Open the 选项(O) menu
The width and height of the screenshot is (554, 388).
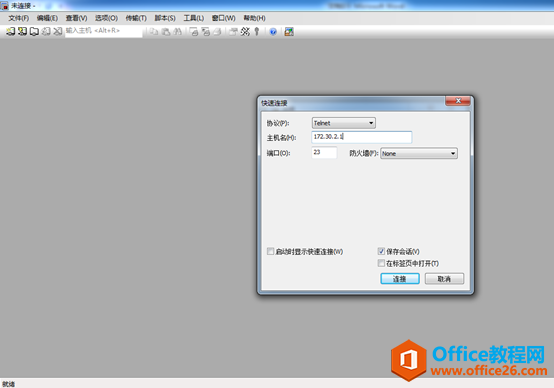[x=106, y=18]
